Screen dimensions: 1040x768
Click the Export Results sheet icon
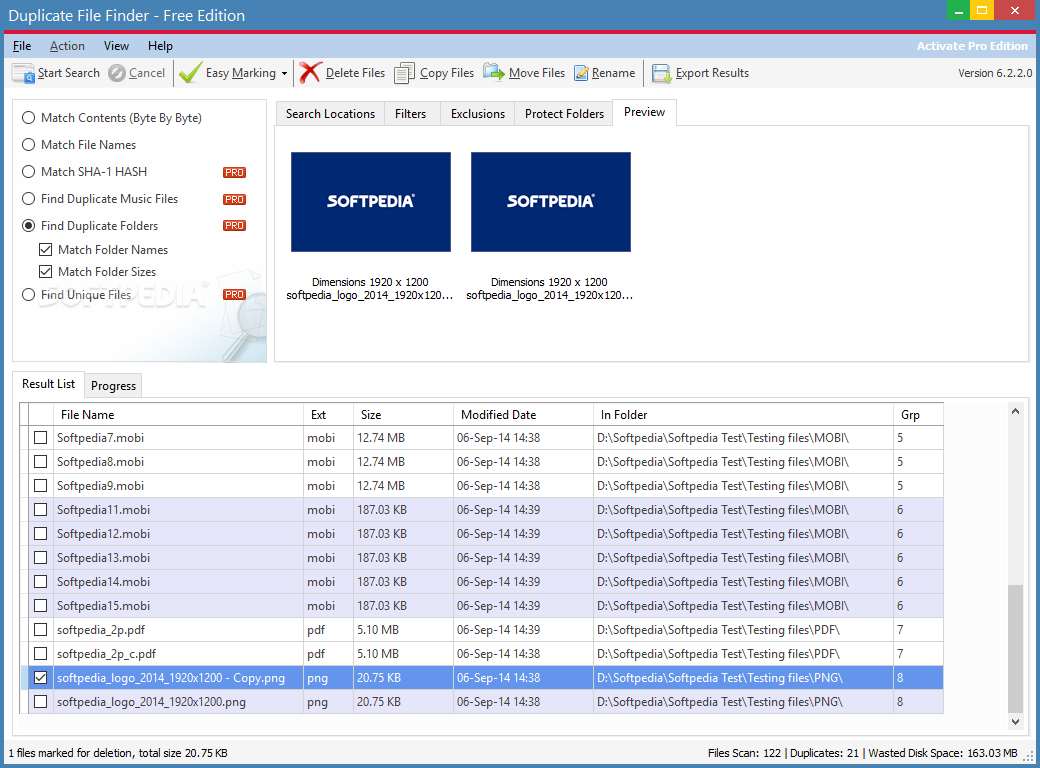coord(661,73)
